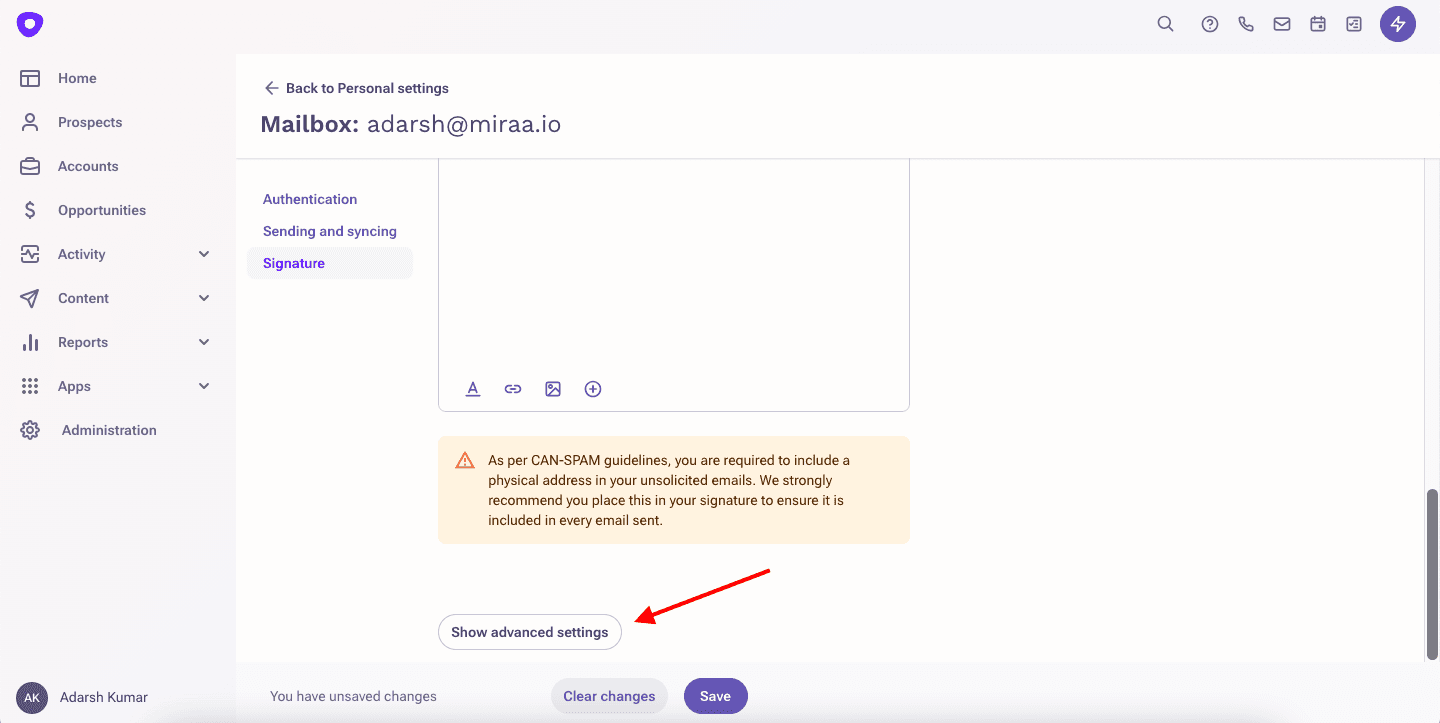The image size is (1440, 723).
Task: Click the plus circle icon in editor
Action: (x=593, y=389)
